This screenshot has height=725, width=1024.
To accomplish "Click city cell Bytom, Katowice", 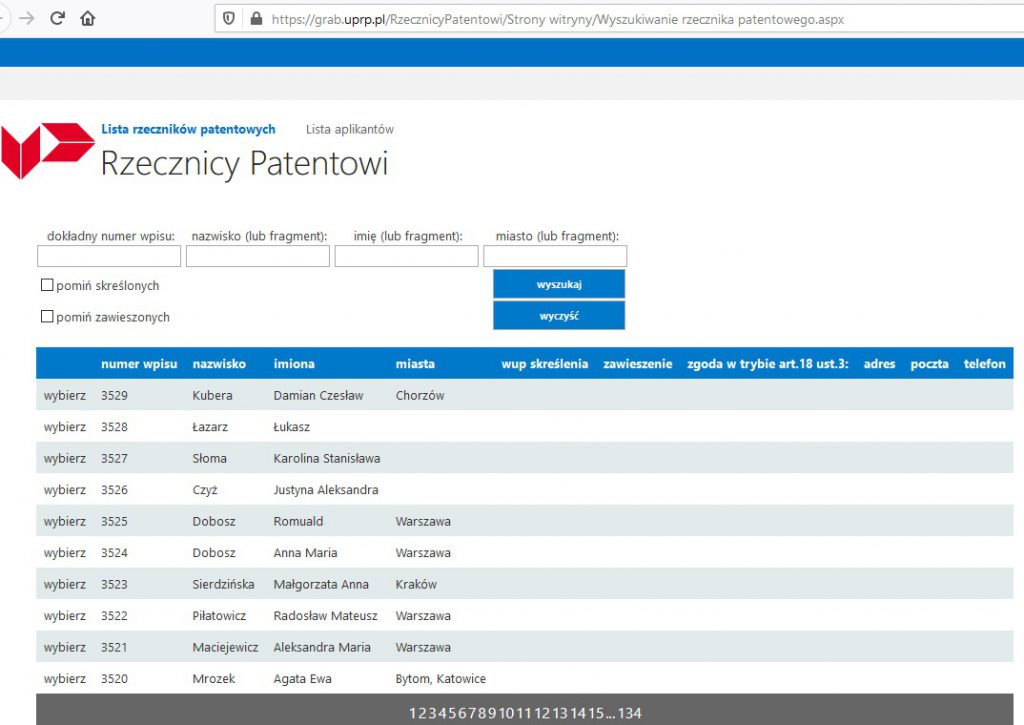I will [x=441, y=679].
